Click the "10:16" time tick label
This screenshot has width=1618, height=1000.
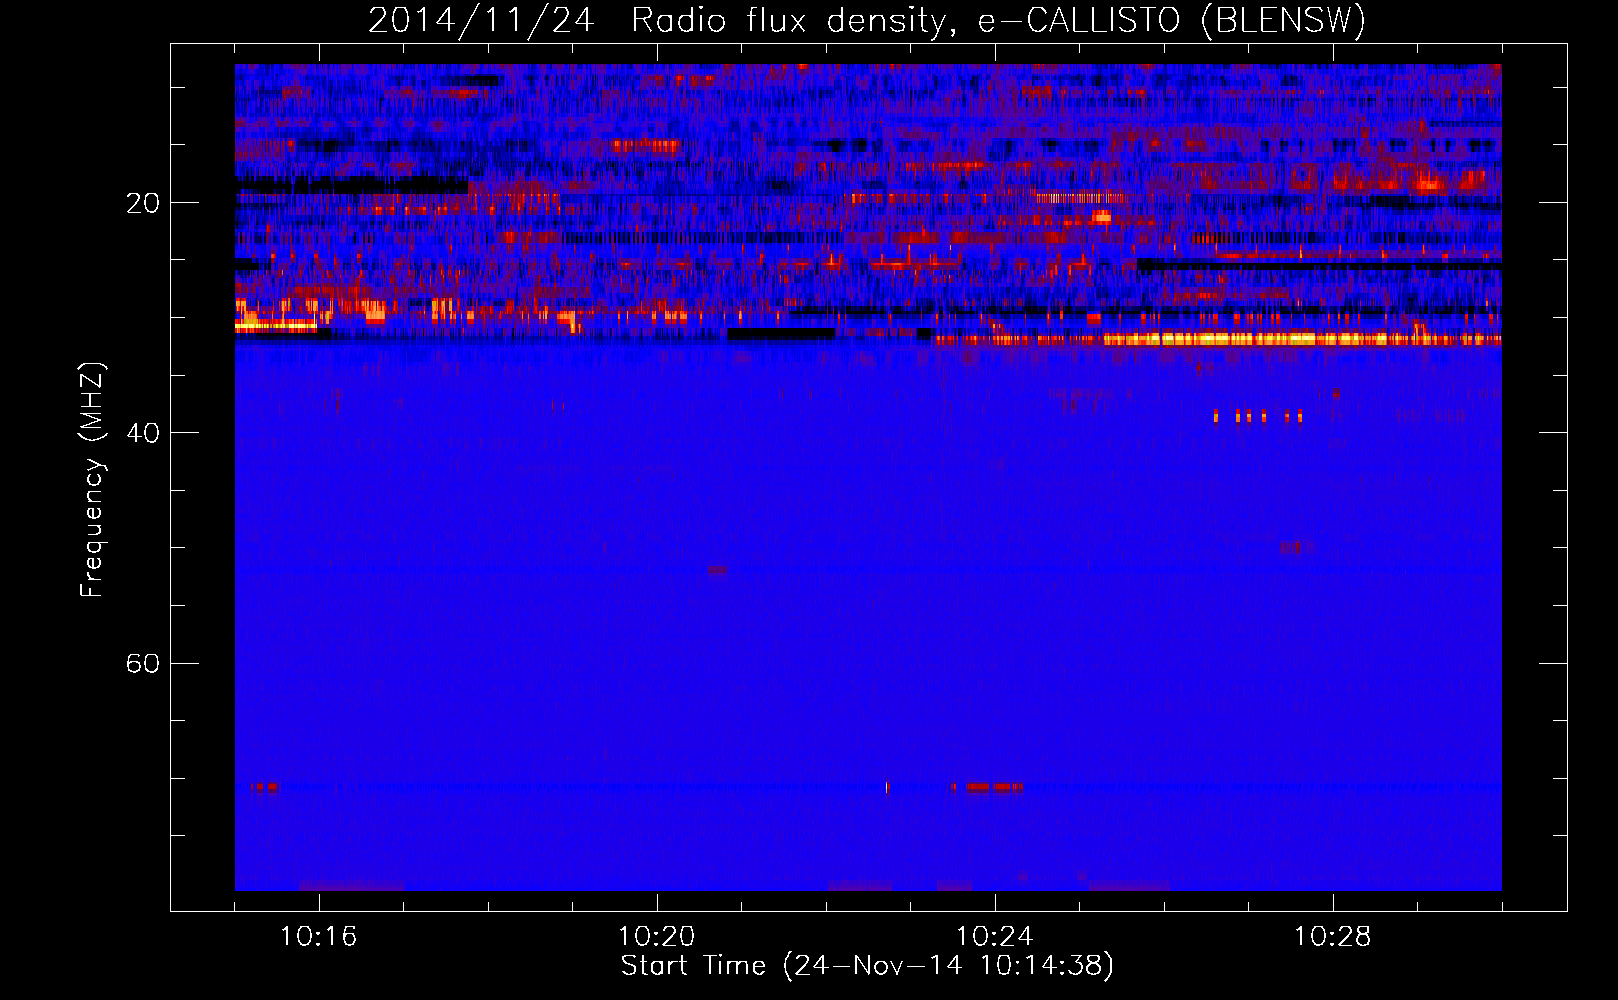coord(319,937)
